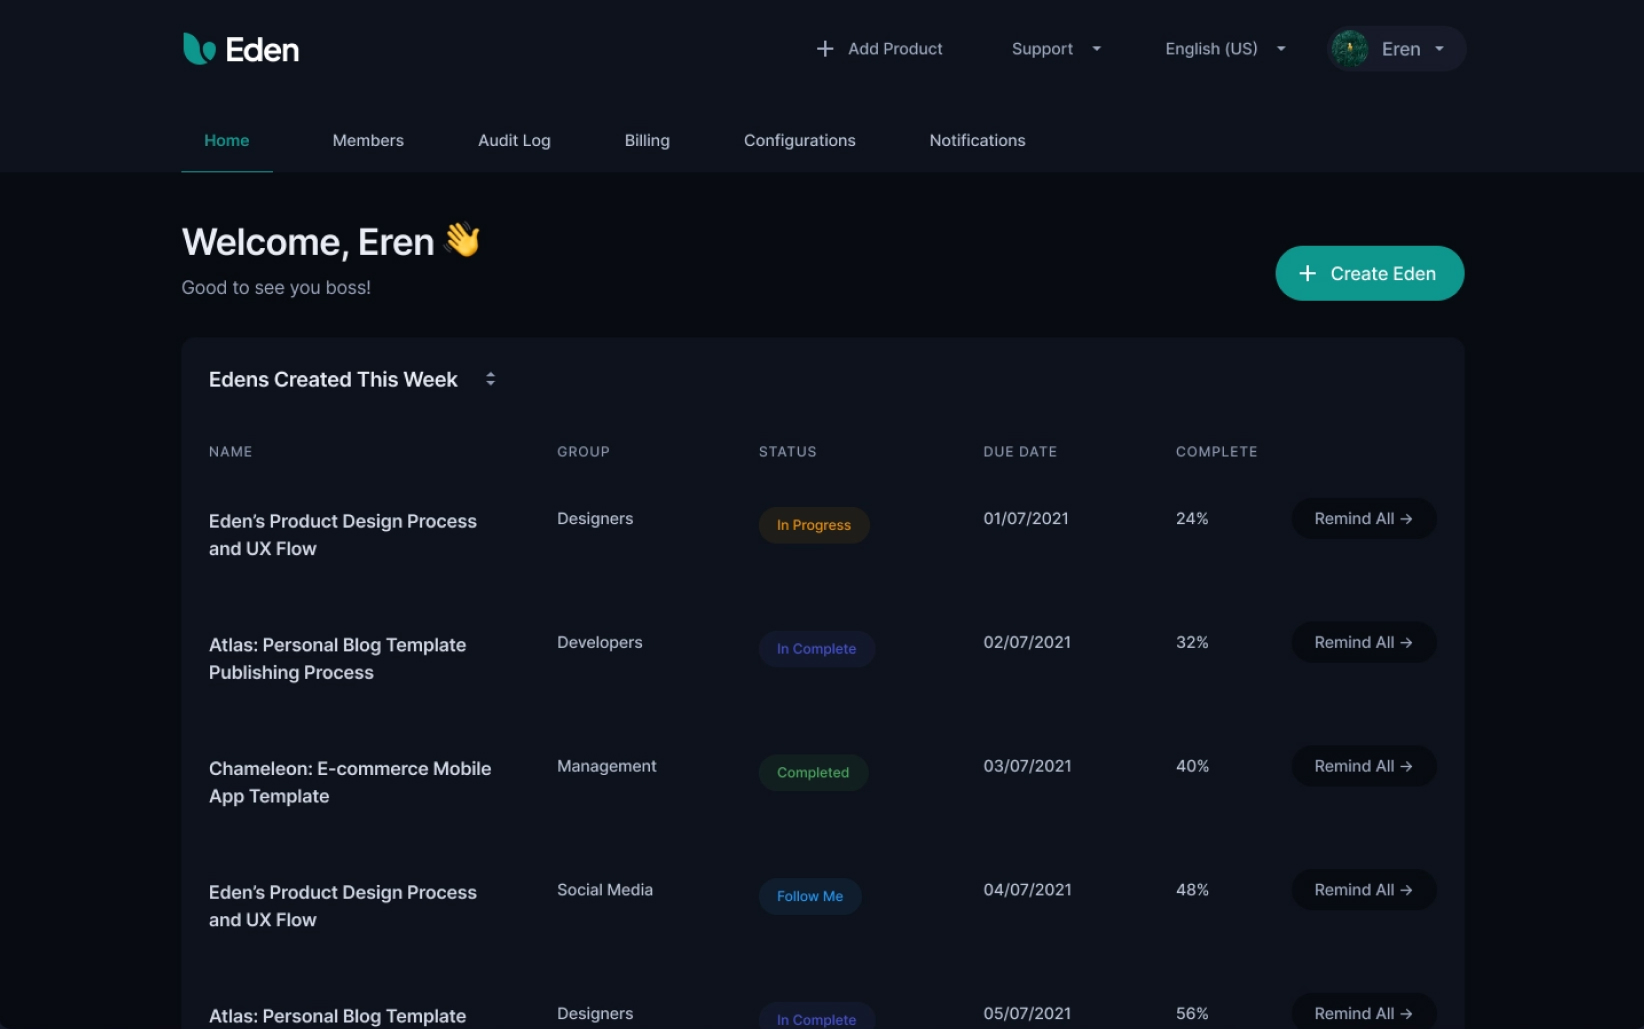Select the Configurations tab
This screenshot has width=1644, height=1030.
(x=799, y=141)
